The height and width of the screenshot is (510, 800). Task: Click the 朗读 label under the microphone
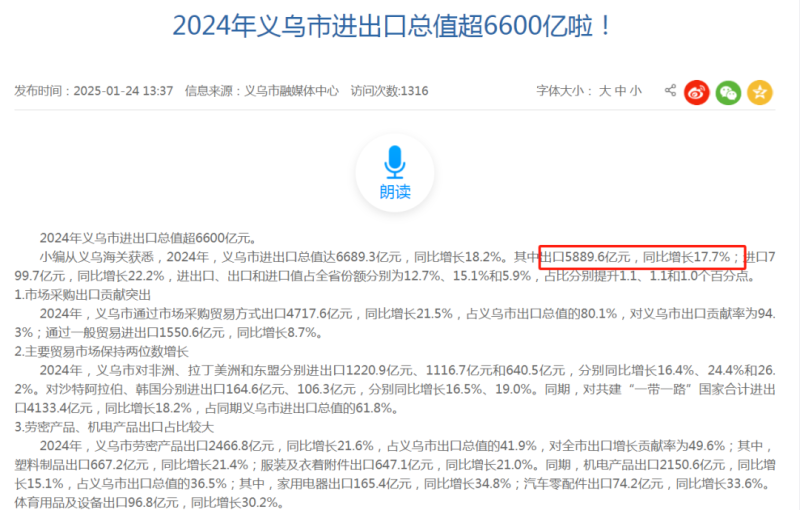tap(395, 192)
